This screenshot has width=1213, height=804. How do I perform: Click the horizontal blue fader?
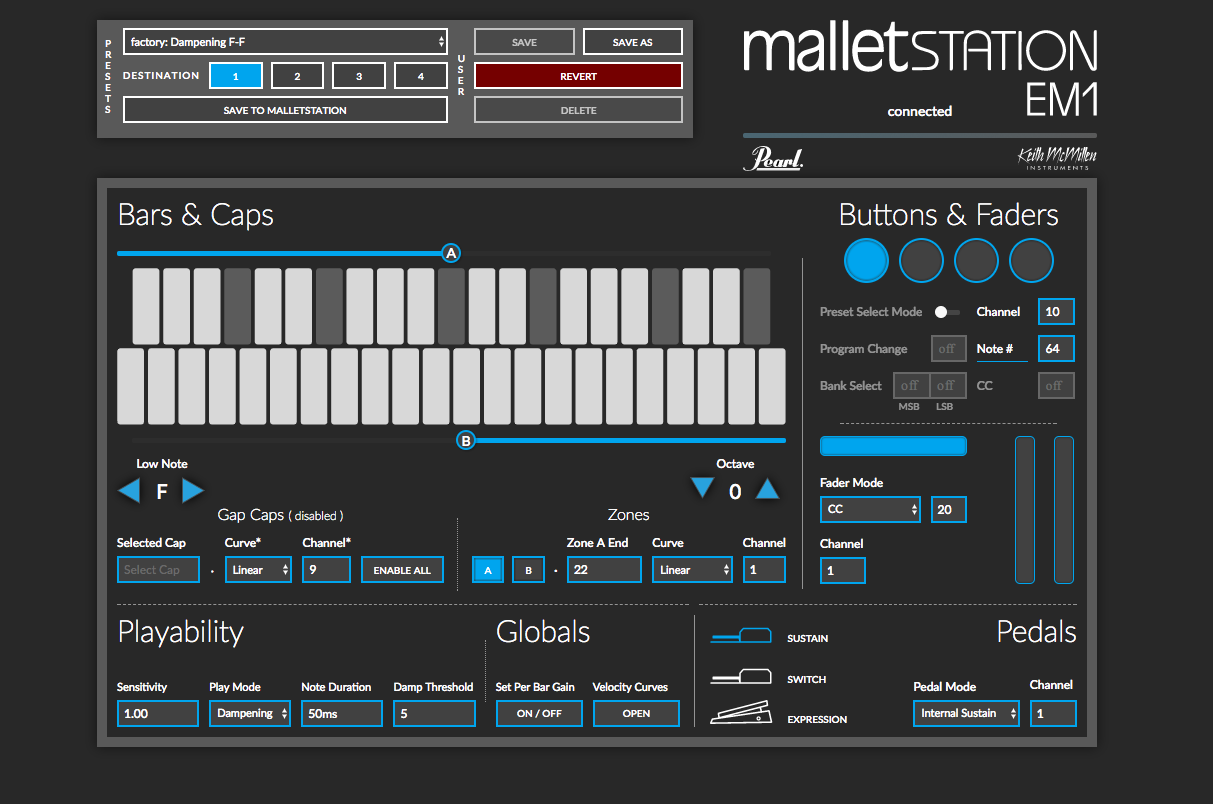click(893, 446)
